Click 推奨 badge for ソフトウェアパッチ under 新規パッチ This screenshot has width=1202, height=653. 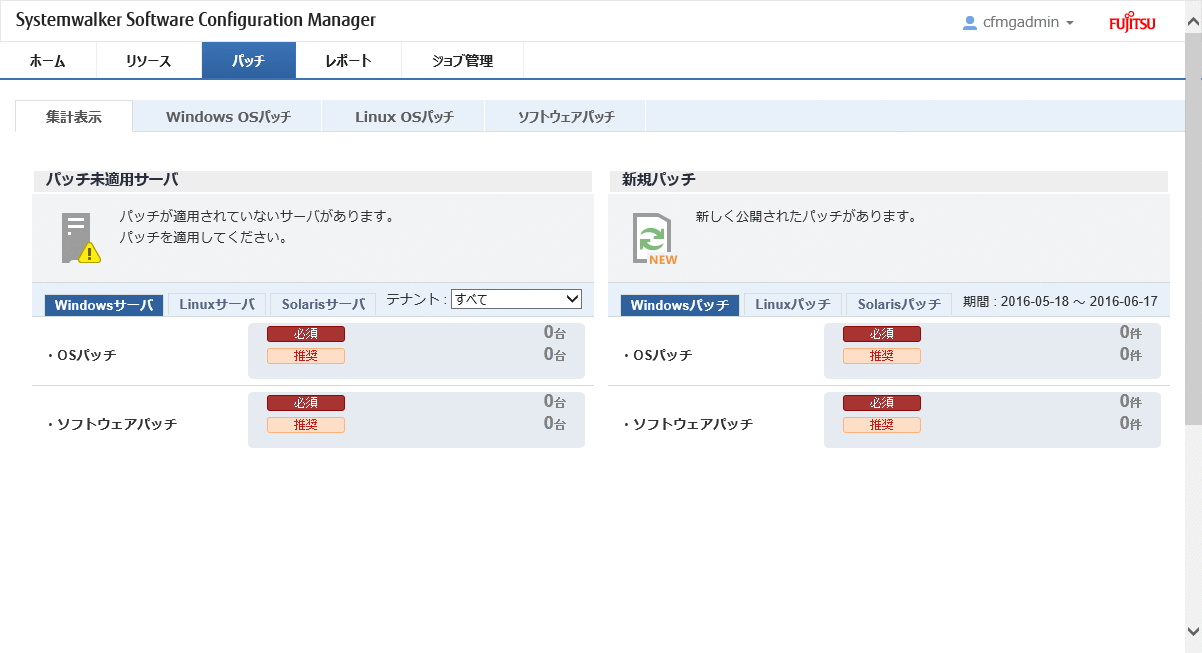882,425
